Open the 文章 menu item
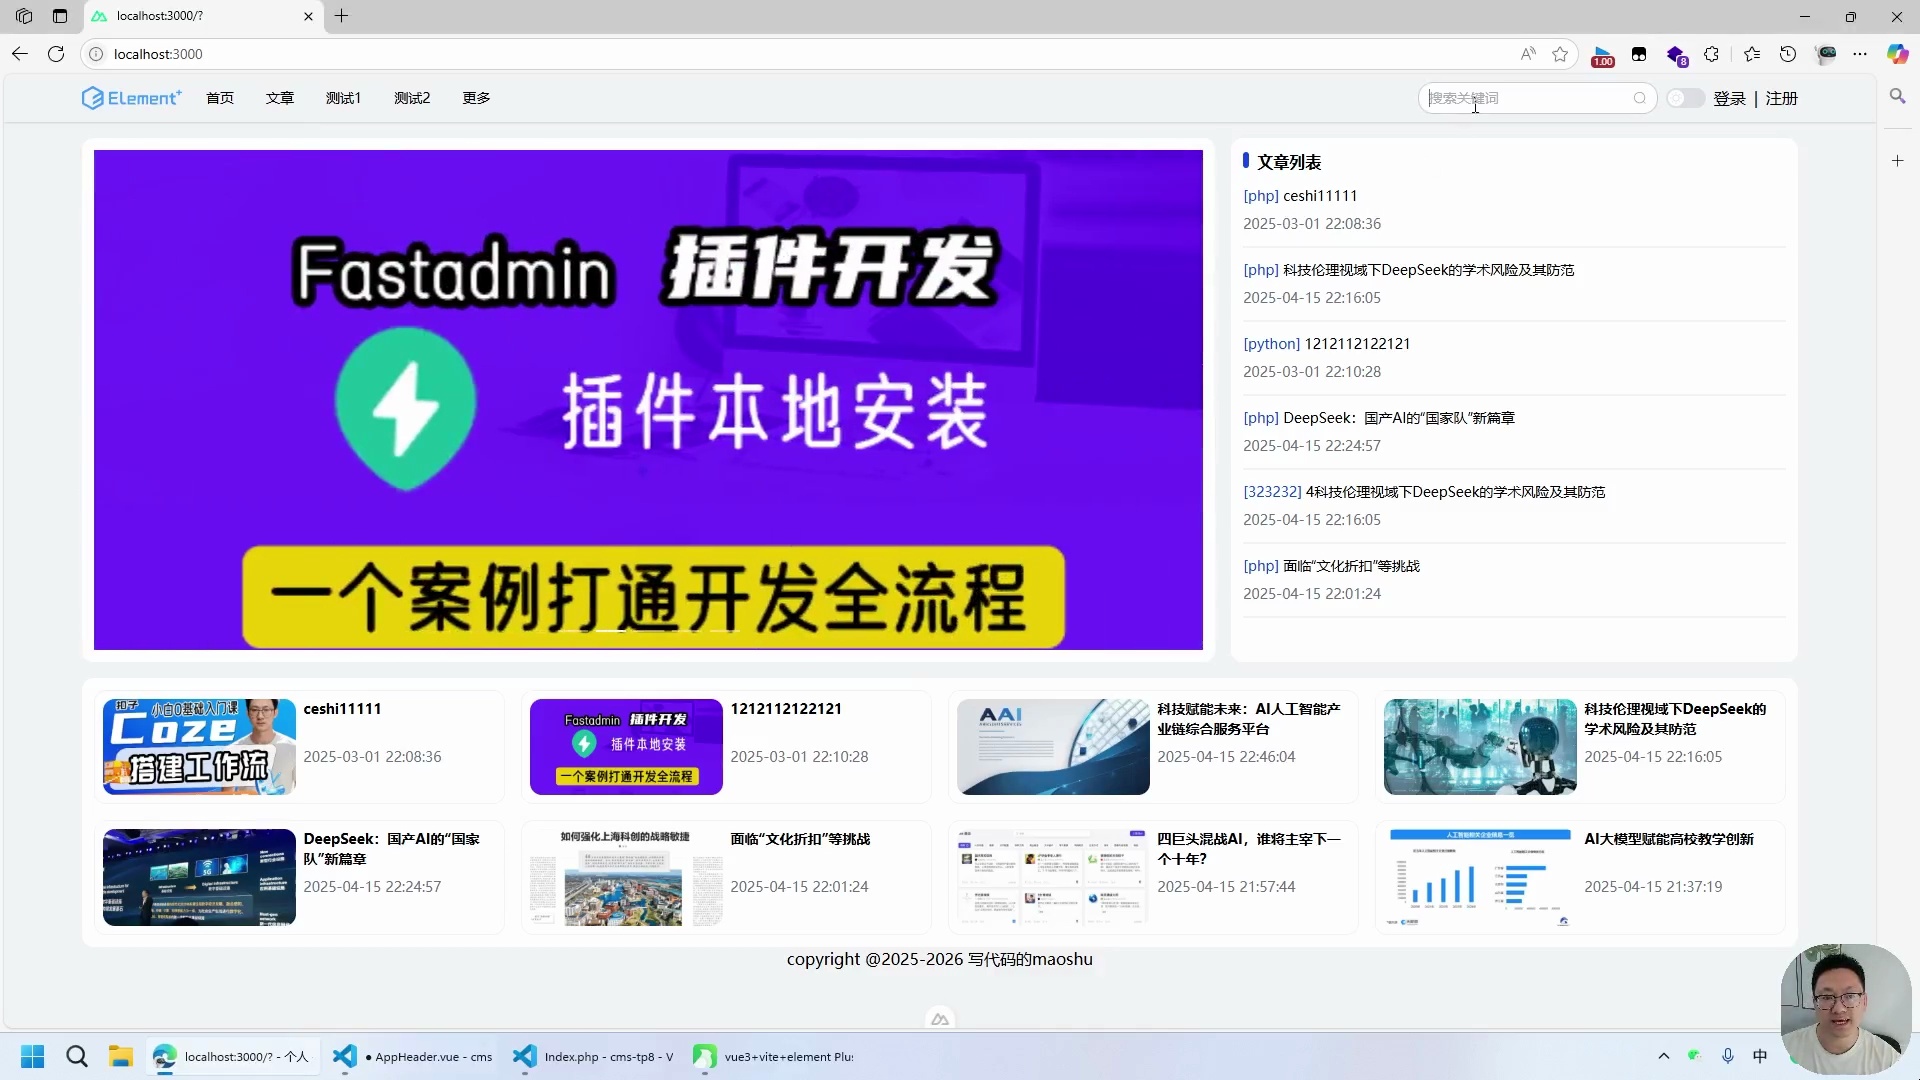1920x1080 pixels. 280,98
